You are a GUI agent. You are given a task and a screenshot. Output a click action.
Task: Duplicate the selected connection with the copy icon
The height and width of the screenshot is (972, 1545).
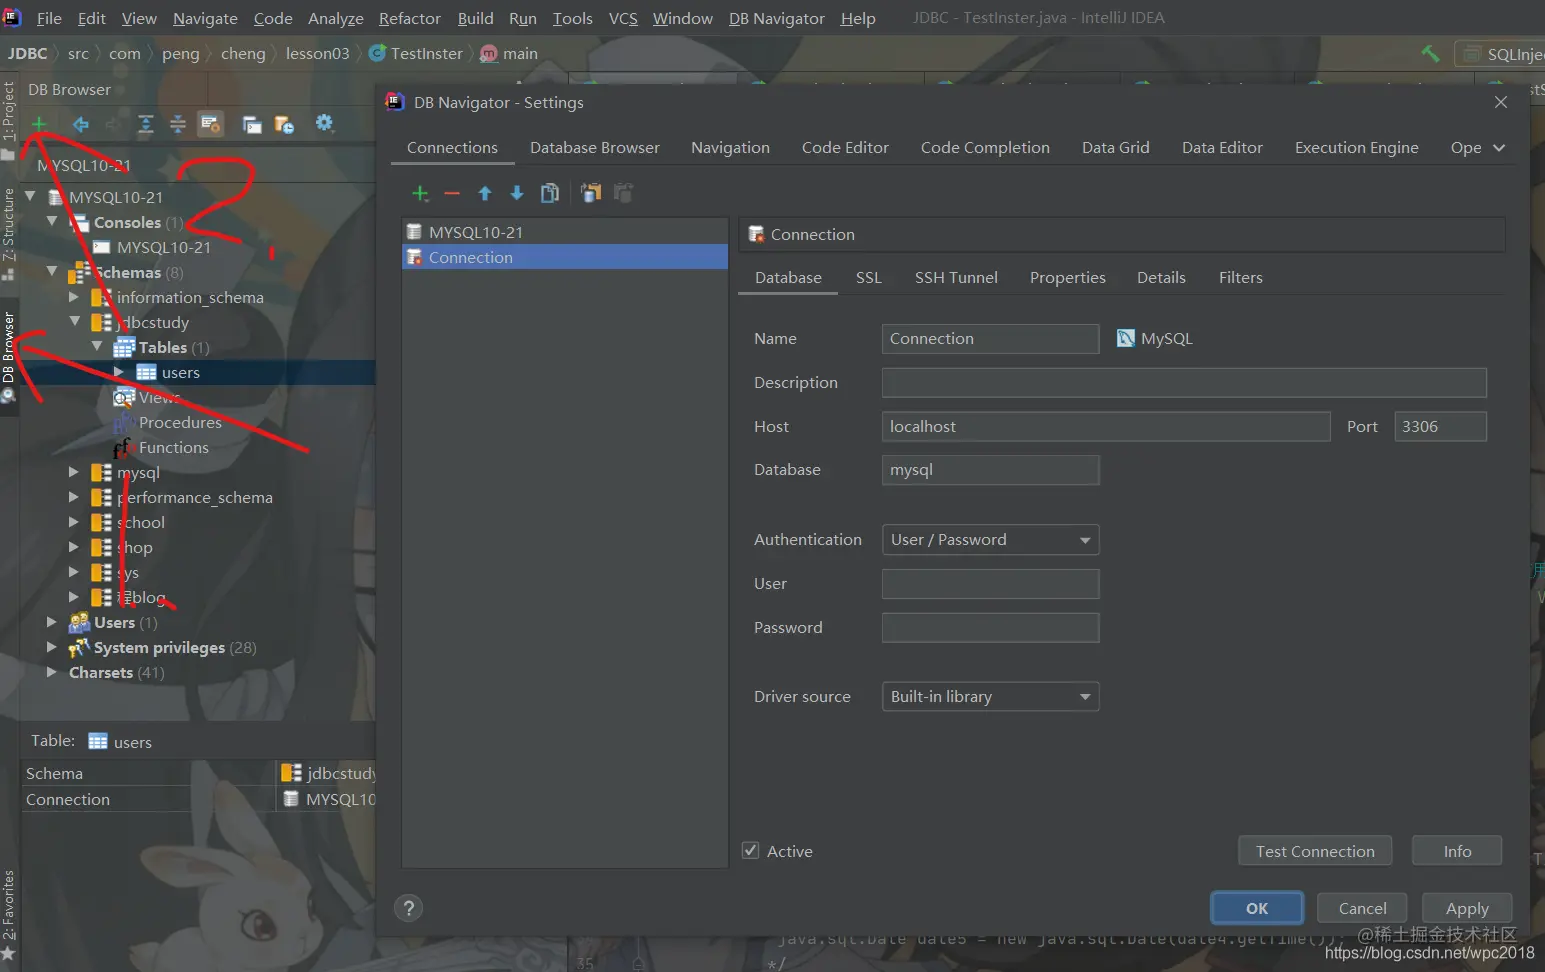point(550,193)
